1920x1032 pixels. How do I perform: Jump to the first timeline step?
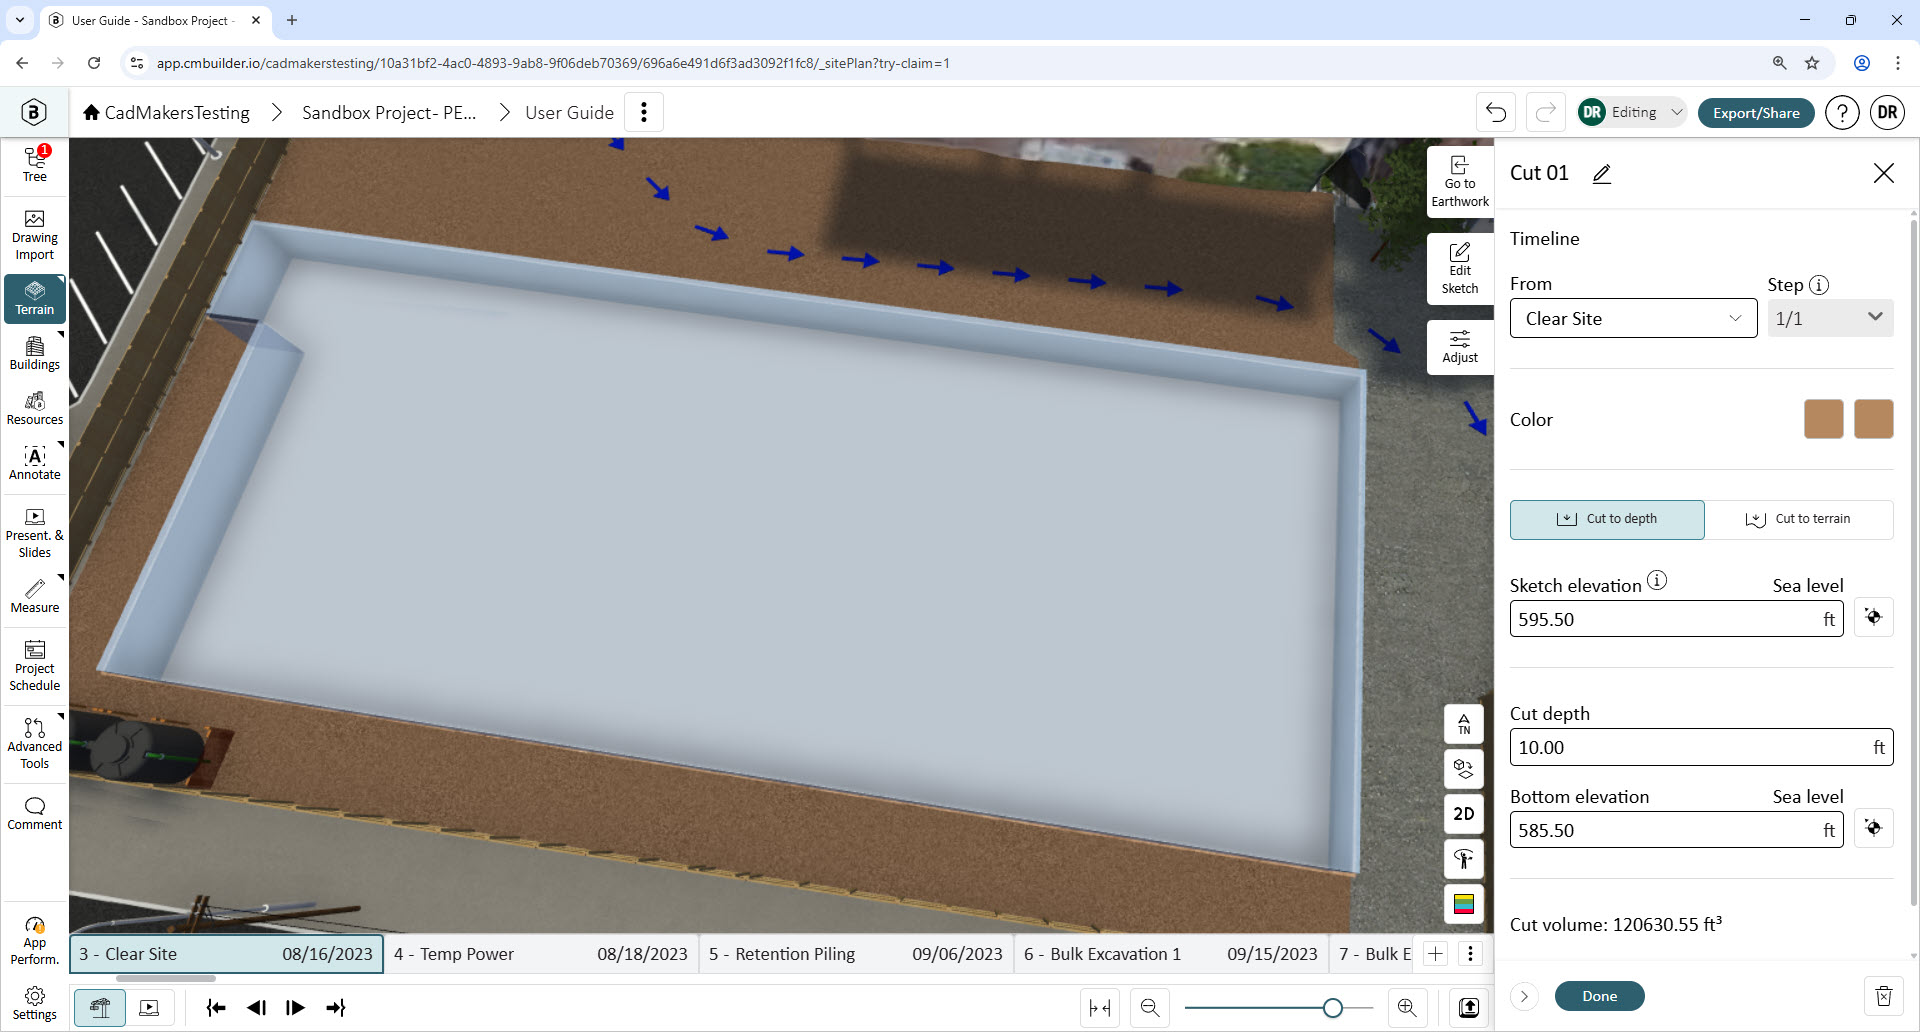pyautogui.click(x=216, y=1008)
